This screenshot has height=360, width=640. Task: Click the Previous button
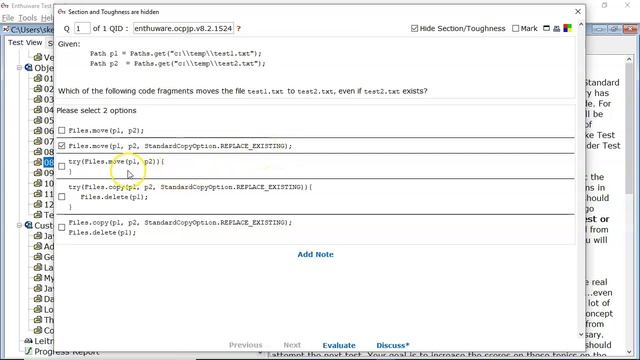245,345
